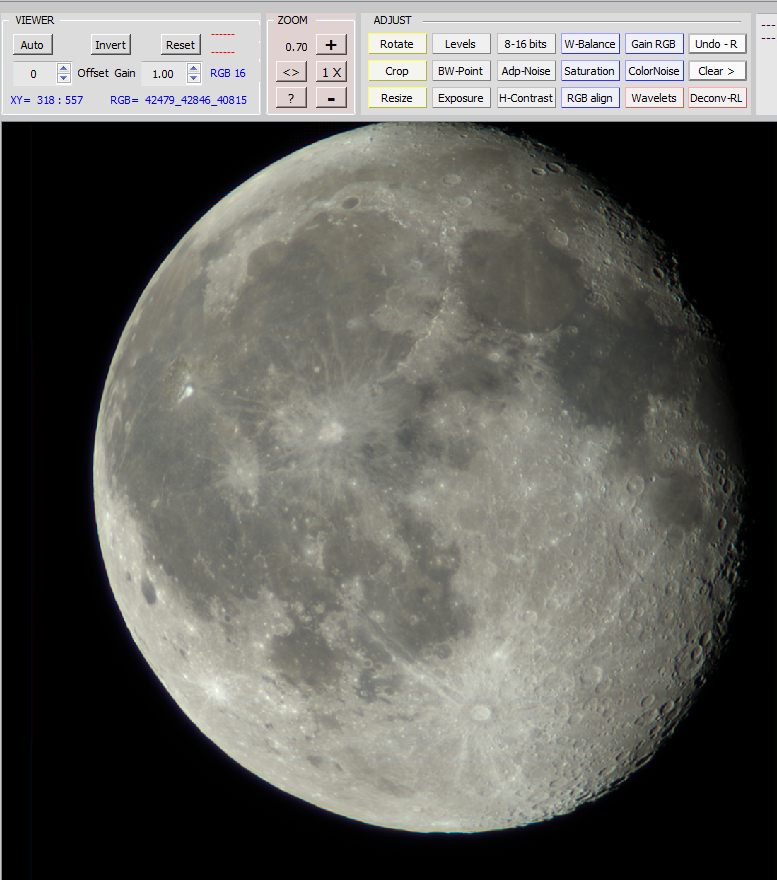The height and width of the screenshot is (880, 777).
Task: Decrease the Gain with its down arrow
Action: (194, 79)
